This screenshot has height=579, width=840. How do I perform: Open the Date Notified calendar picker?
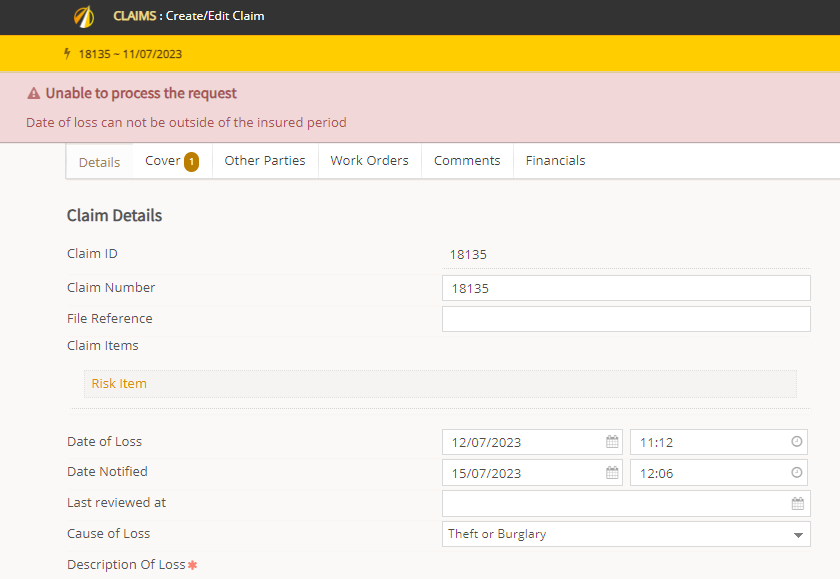612,473
